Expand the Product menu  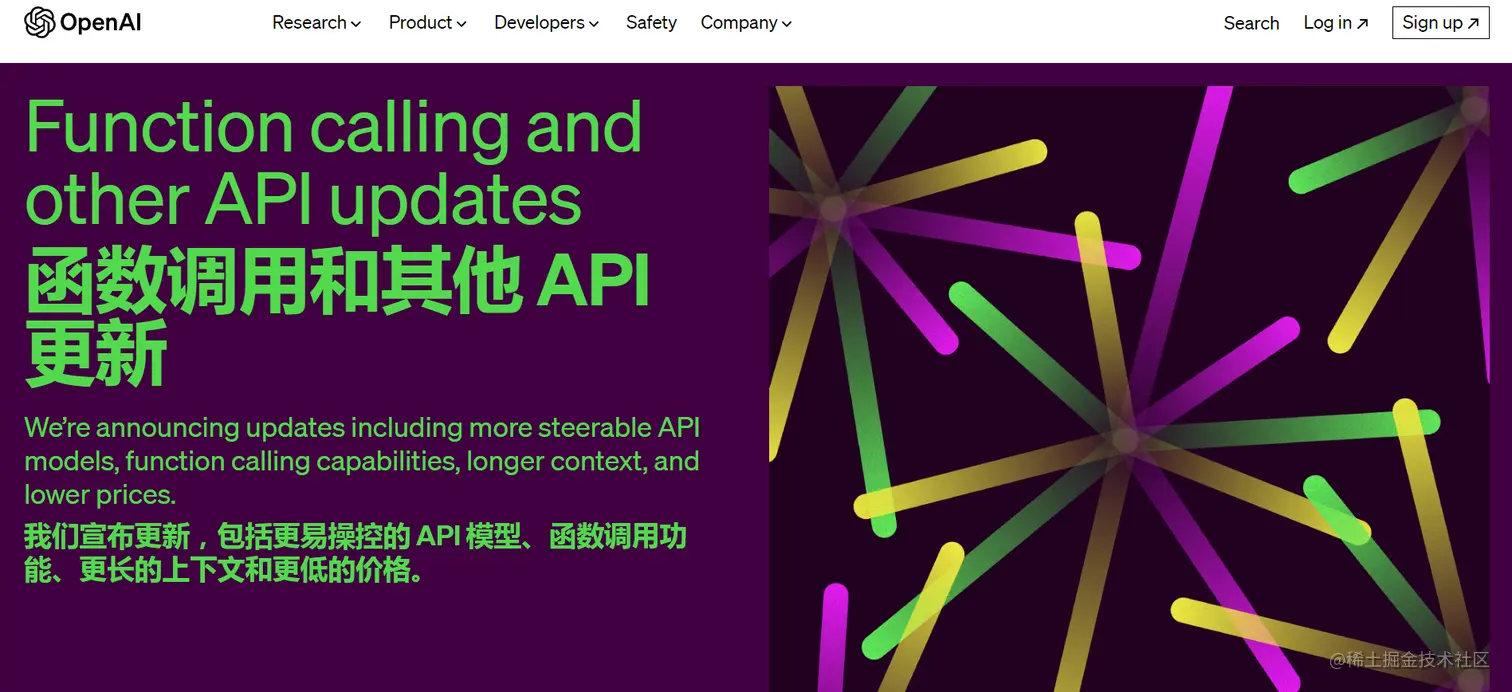[427, 23]
